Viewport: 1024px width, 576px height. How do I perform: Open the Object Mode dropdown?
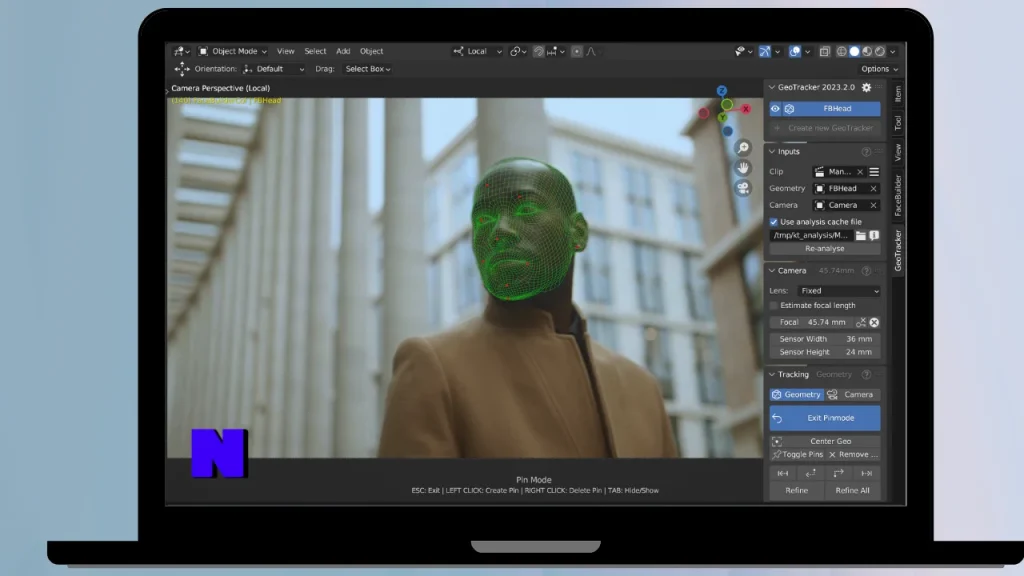[232, 51]
